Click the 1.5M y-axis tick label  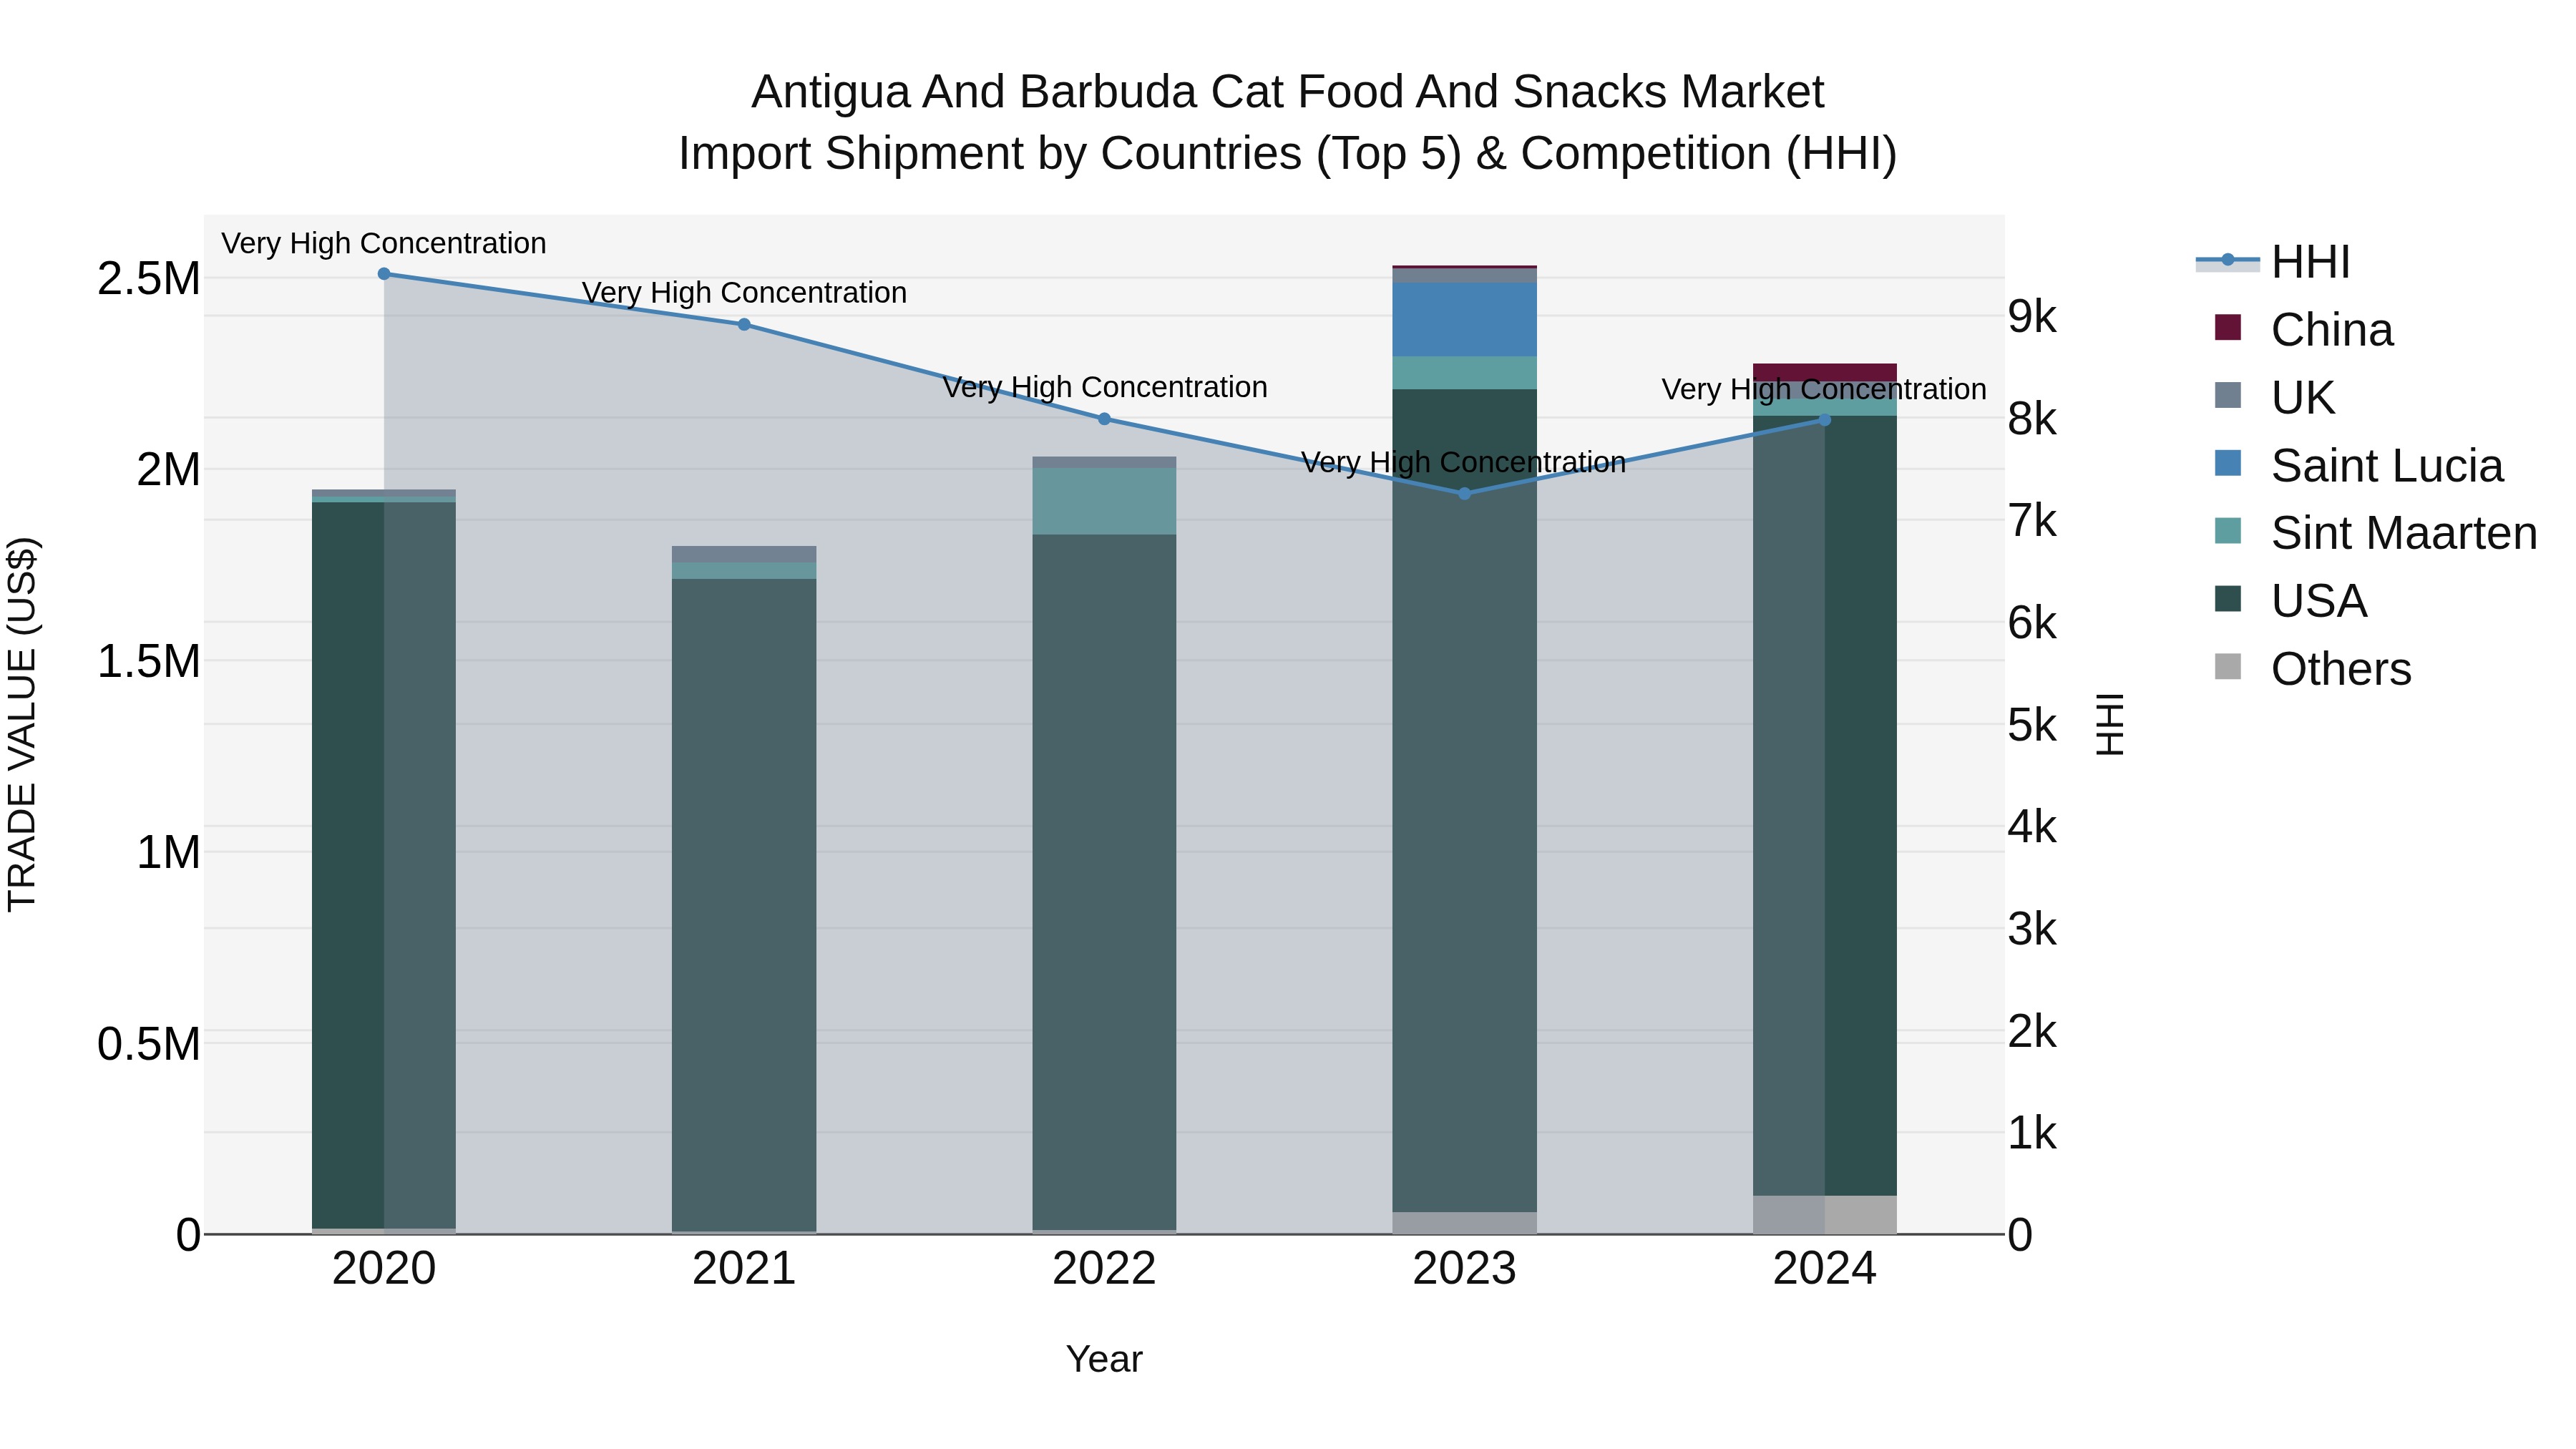(x=148, y=662)
